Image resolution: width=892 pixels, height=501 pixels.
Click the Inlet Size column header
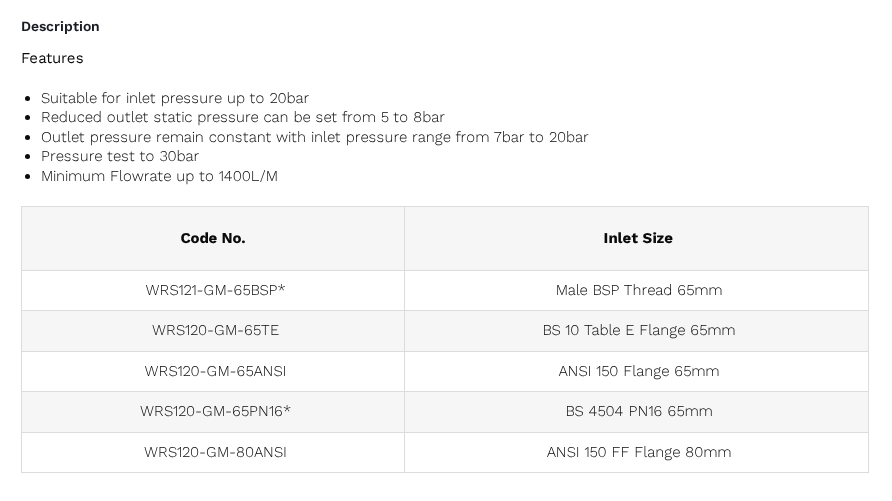click(638, 238)
